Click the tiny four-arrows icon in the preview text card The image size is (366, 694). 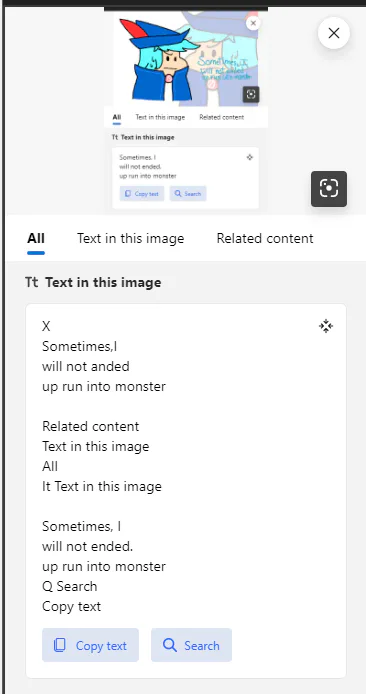(250, 157)
